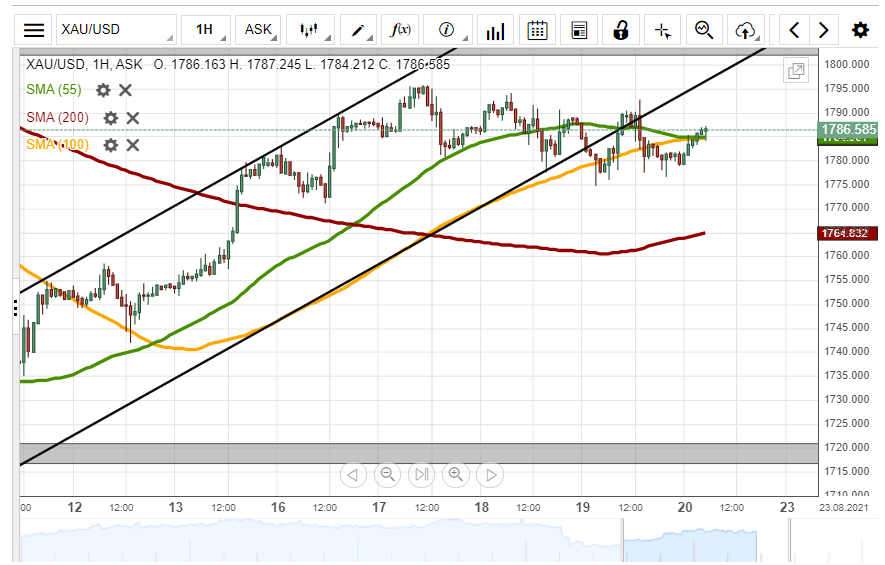885x565 pixels.
Task: Open the XAU/USD instrument selector
Action: coord(115,30)
